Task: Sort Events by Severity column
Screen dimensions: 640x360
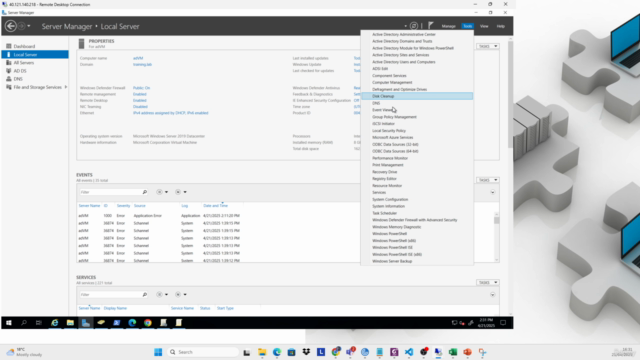Action: pyautogui.click(x=123, y=206)
